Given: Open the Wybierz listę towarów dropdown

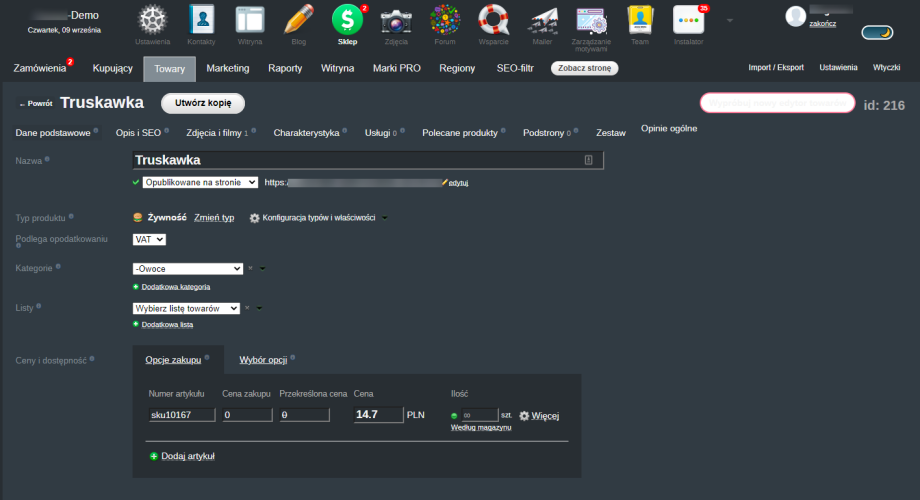Looking at the screenshot, I should pos(187,308).
